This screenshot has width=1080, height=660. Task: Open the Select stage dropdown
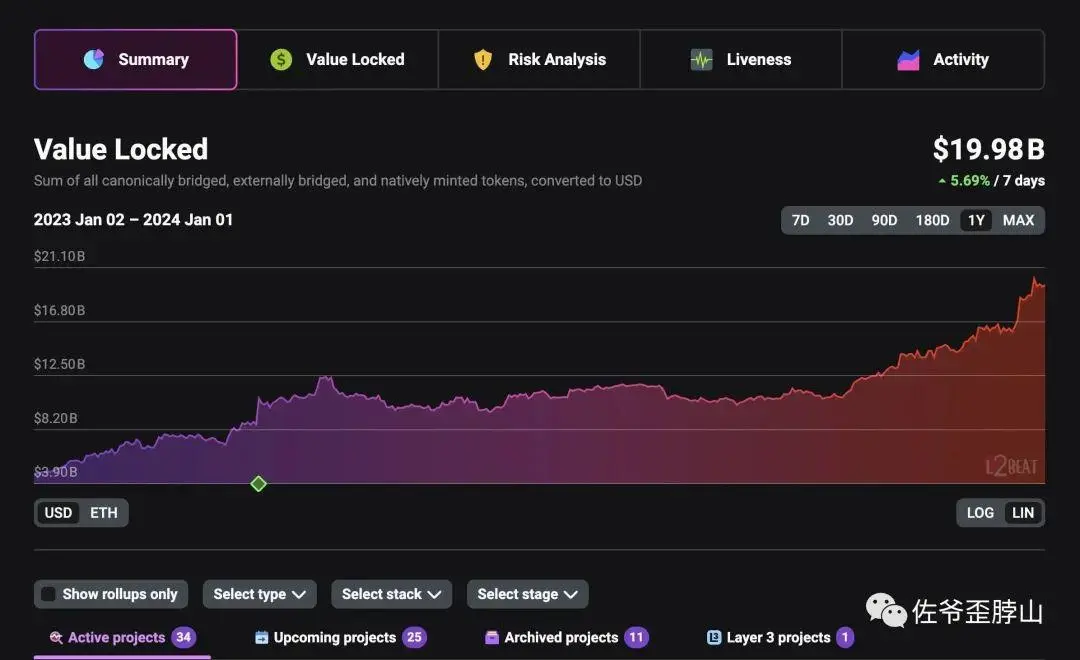(527, 594)
